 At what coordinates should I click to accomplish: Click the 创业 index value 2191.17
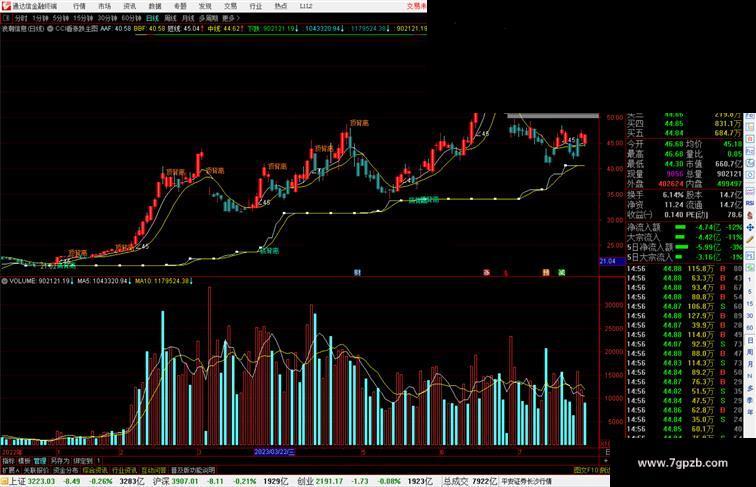[x=330, y=481]
